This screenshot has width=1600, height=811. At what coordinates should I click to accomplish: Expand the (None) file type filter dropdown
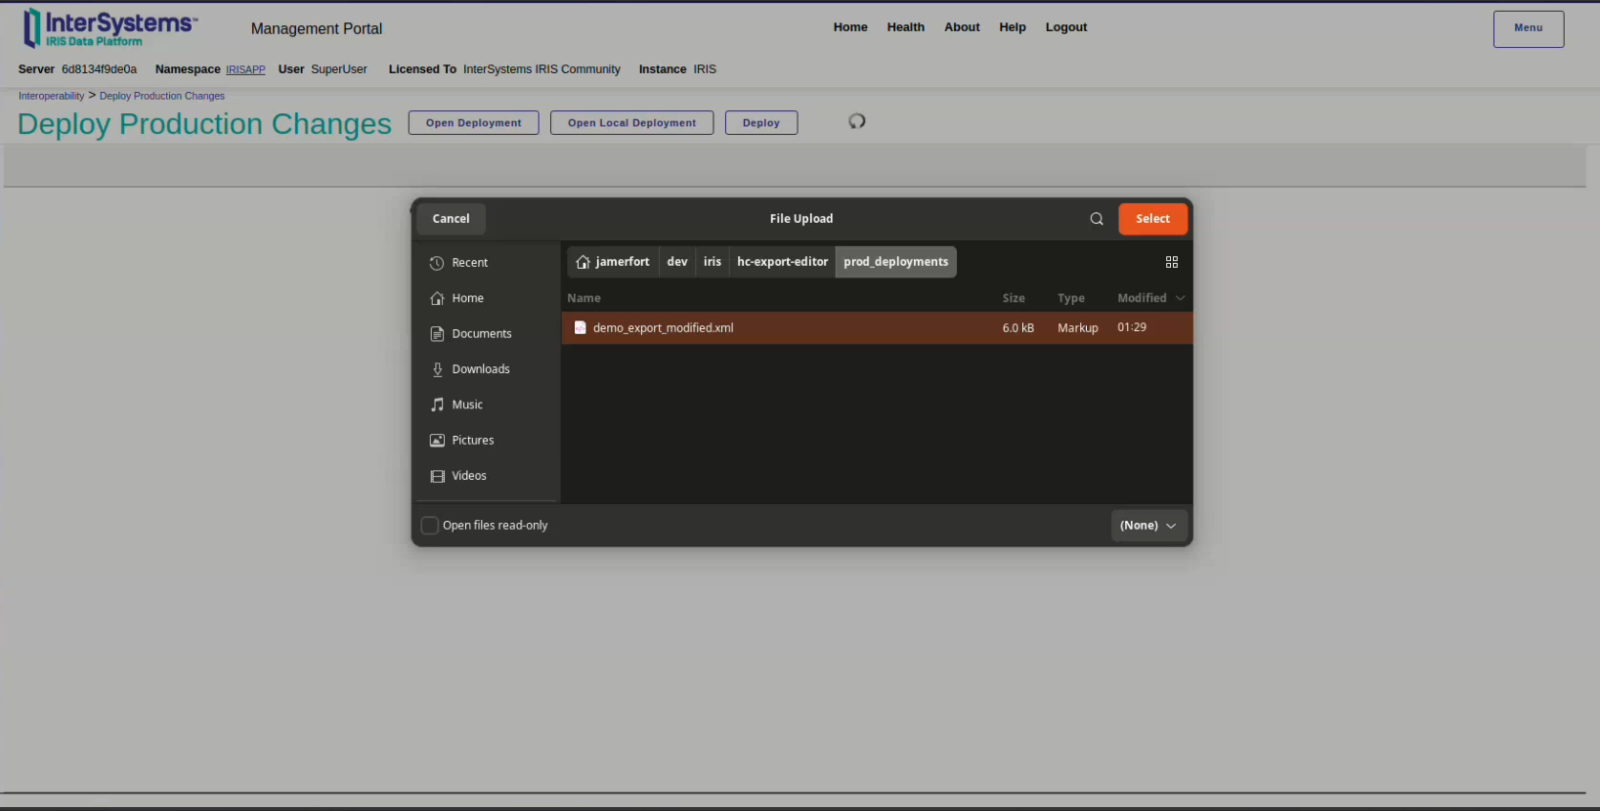tap(1148, 526)
